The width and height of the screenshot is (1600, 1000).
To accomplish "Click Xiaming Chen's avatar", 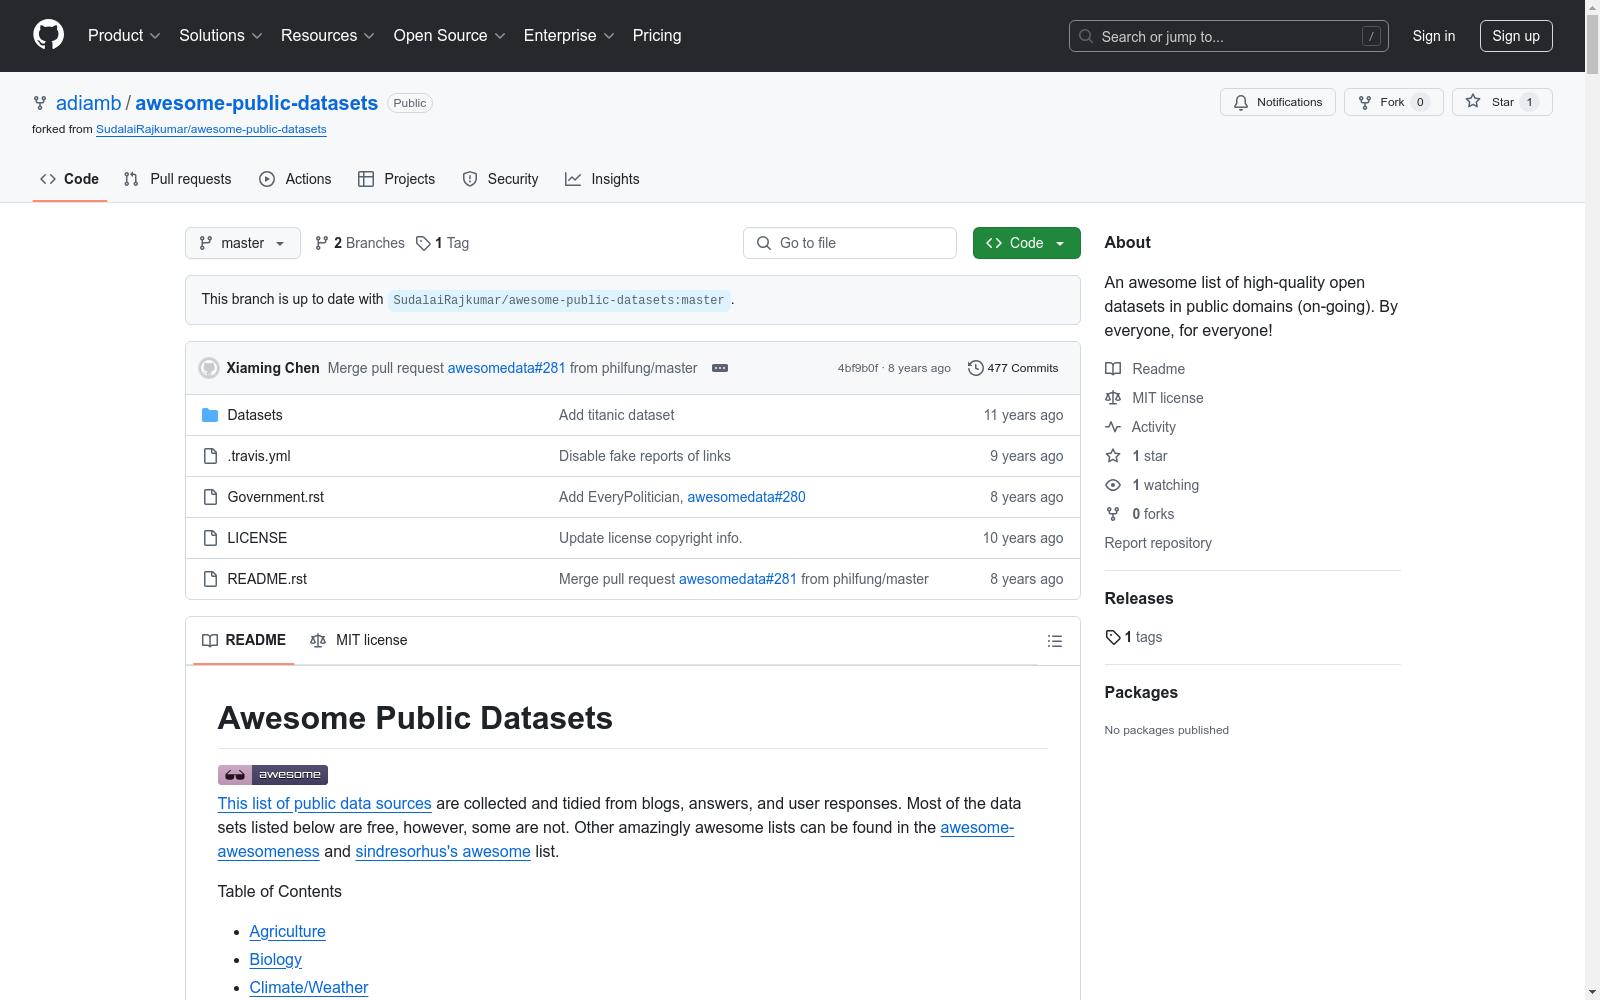I will (x=209, y=368).
